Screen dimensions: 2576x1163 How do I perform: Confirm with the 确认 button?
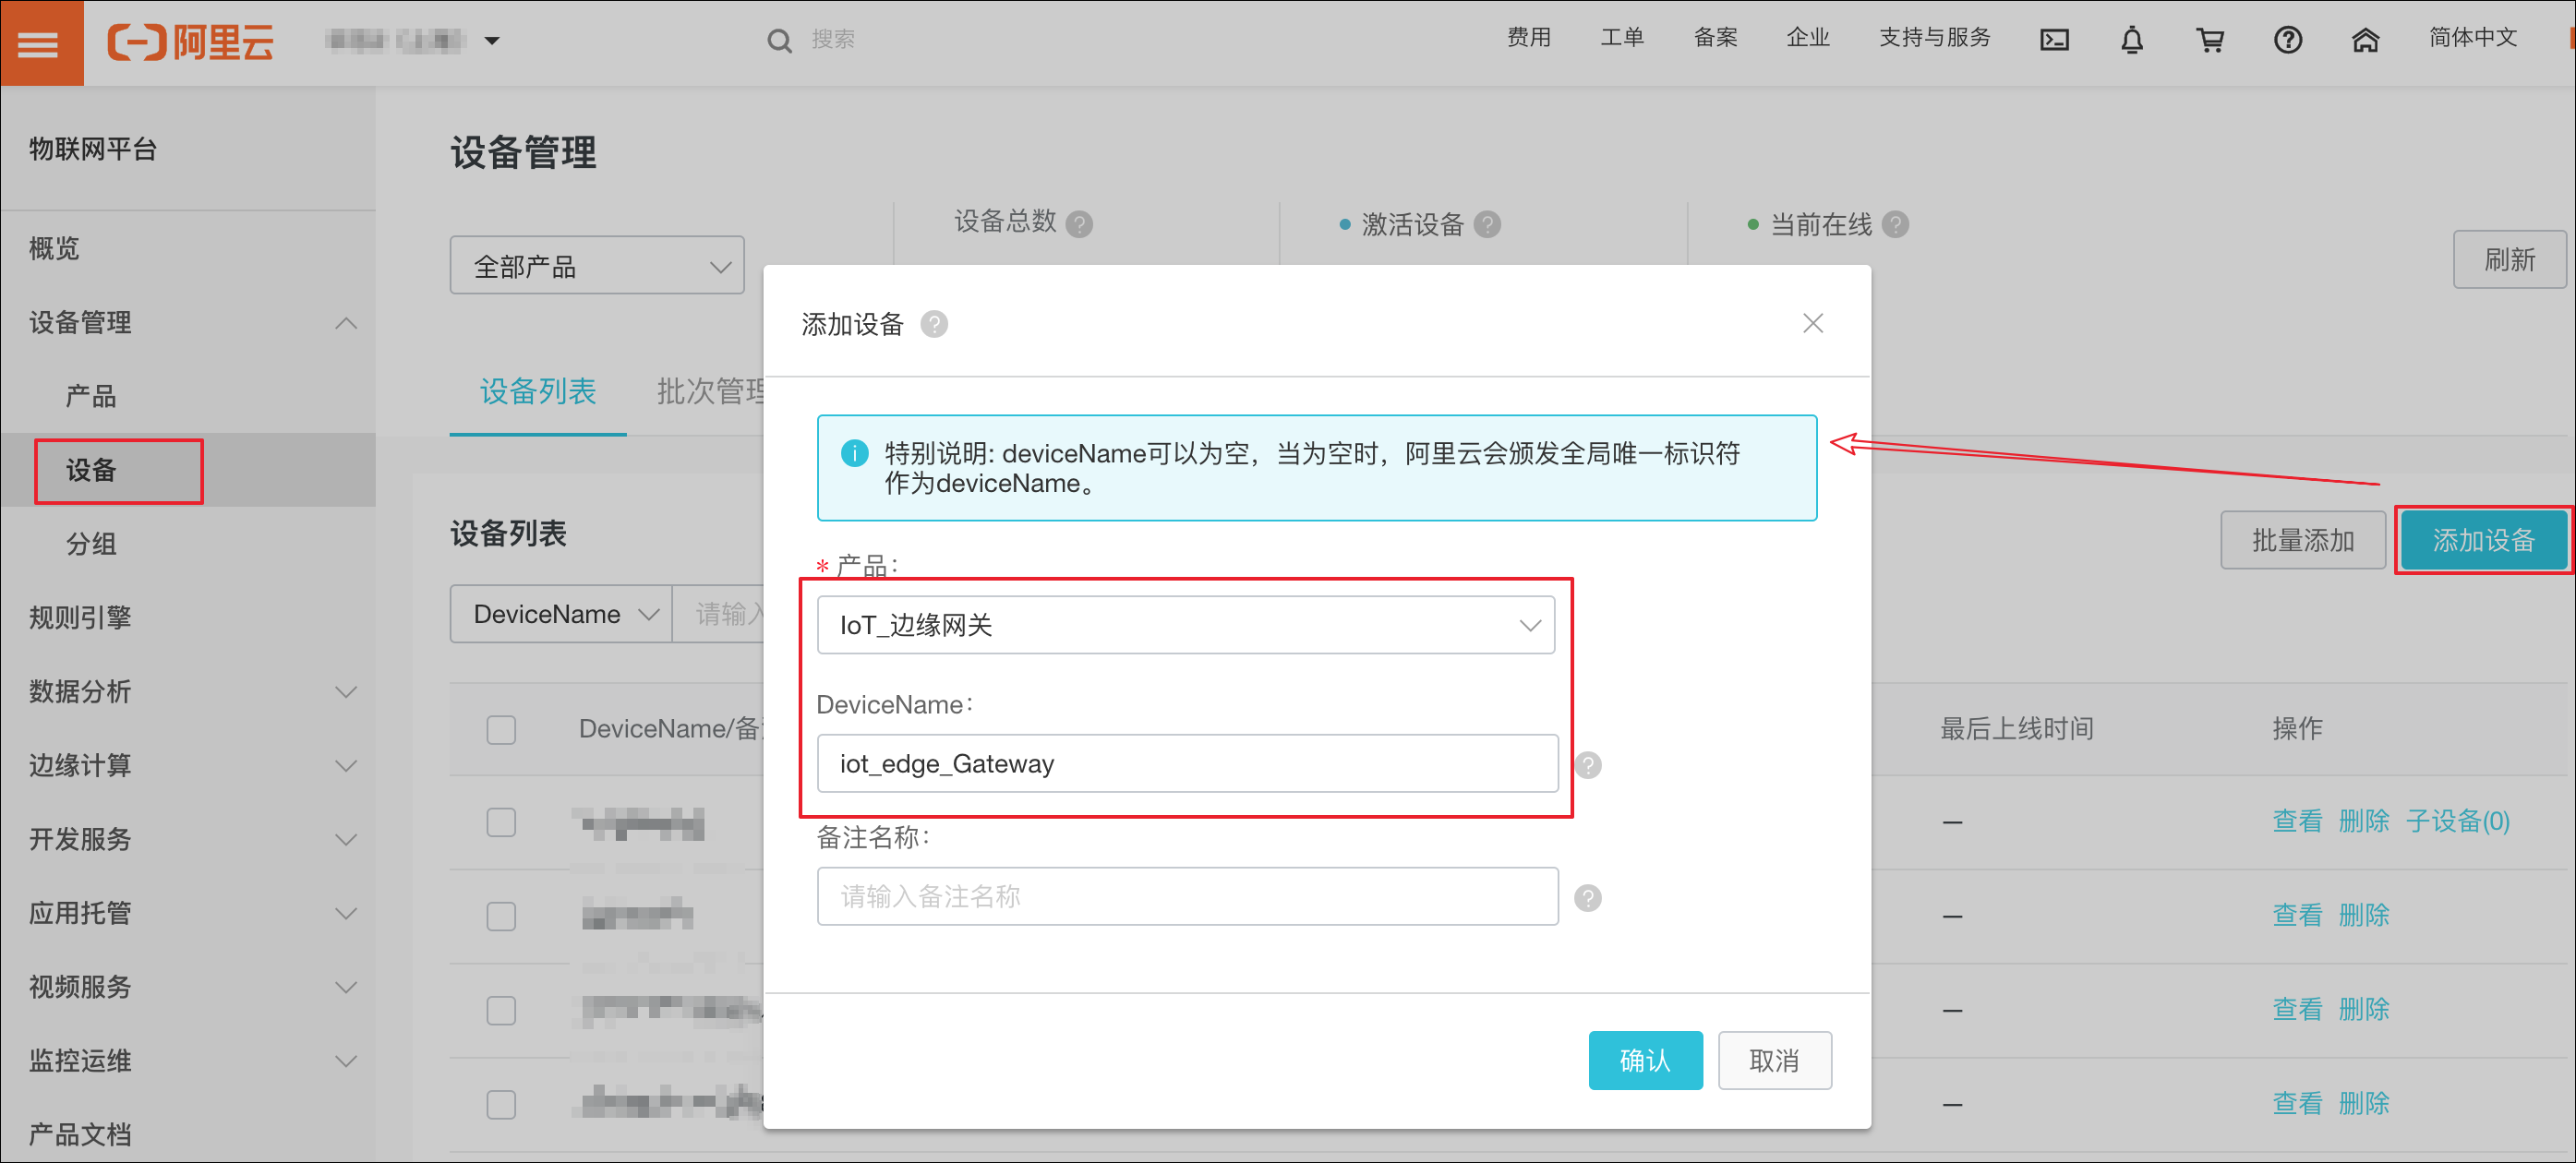click(x=1645, y=1060)
